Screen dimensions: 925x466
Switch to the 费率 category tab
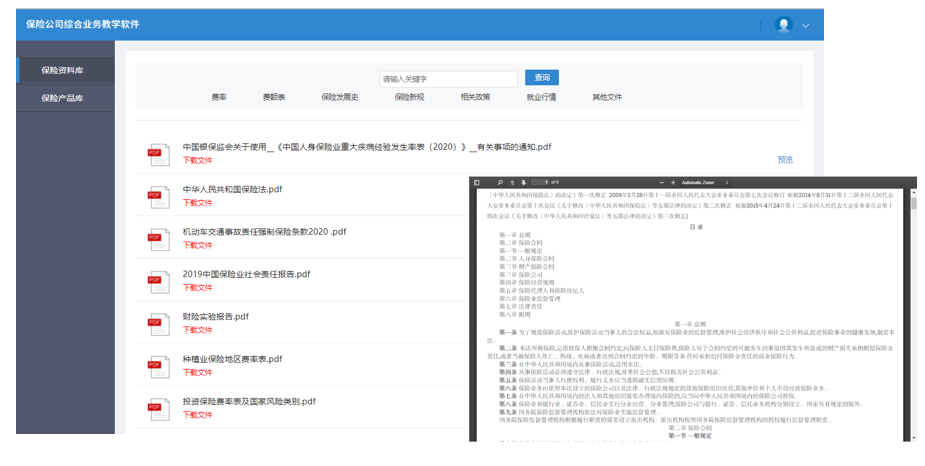[x=218, y=97]
